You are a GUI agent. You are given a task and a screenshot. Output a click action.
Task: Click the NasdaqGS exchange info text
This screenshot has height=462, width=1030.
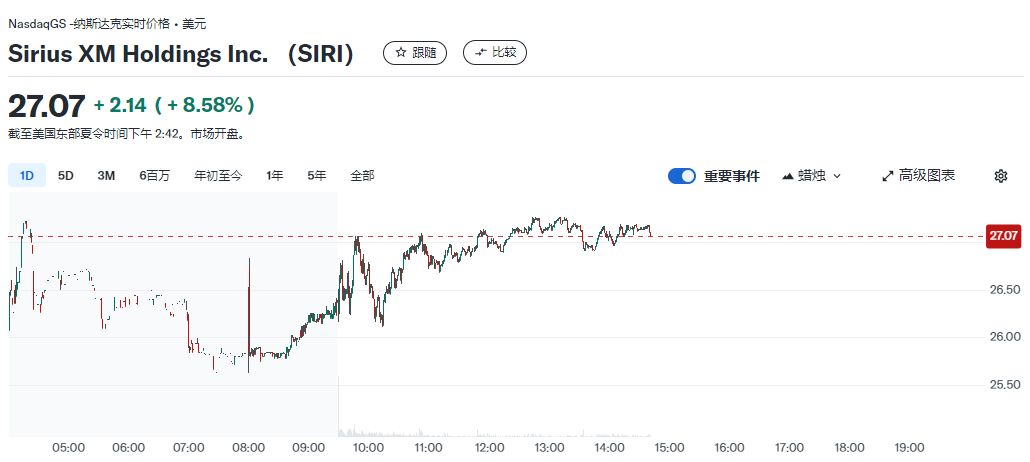pos(107,24)
